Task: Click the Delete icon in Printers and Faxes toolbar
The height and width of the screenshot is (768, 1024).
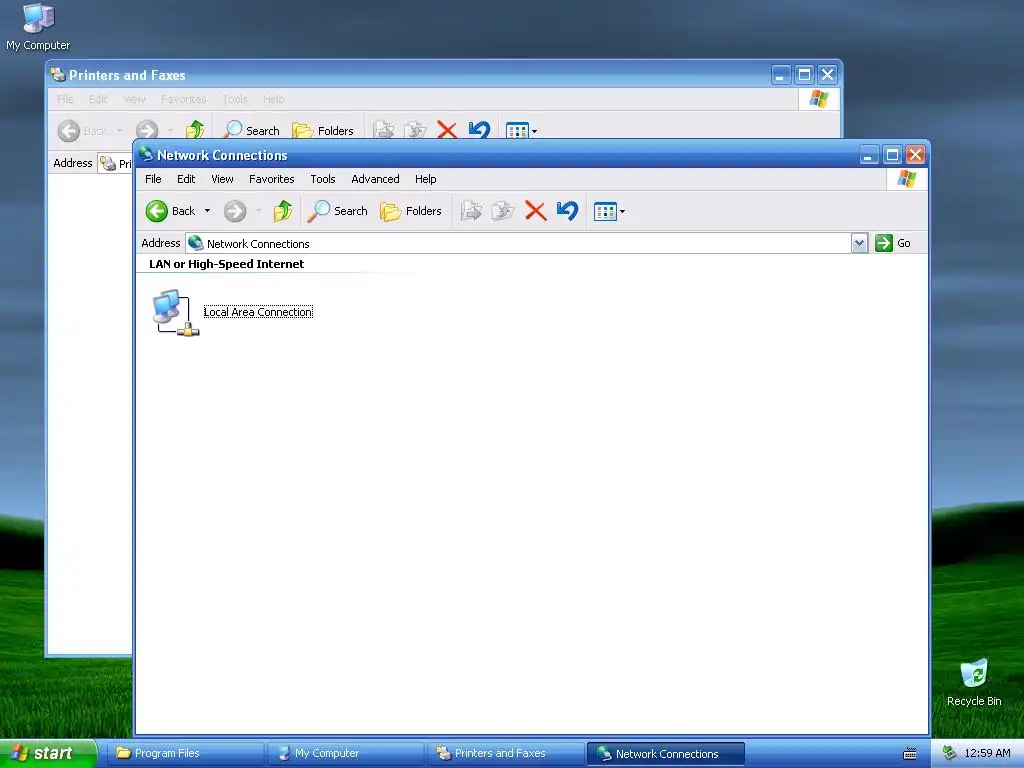Action: coord(447,130)
